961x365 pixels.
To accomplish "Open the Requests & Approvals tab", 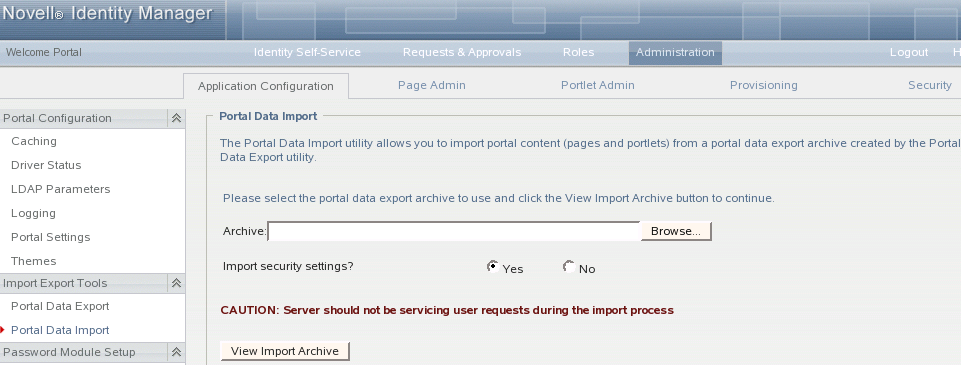I will (462, 53).
